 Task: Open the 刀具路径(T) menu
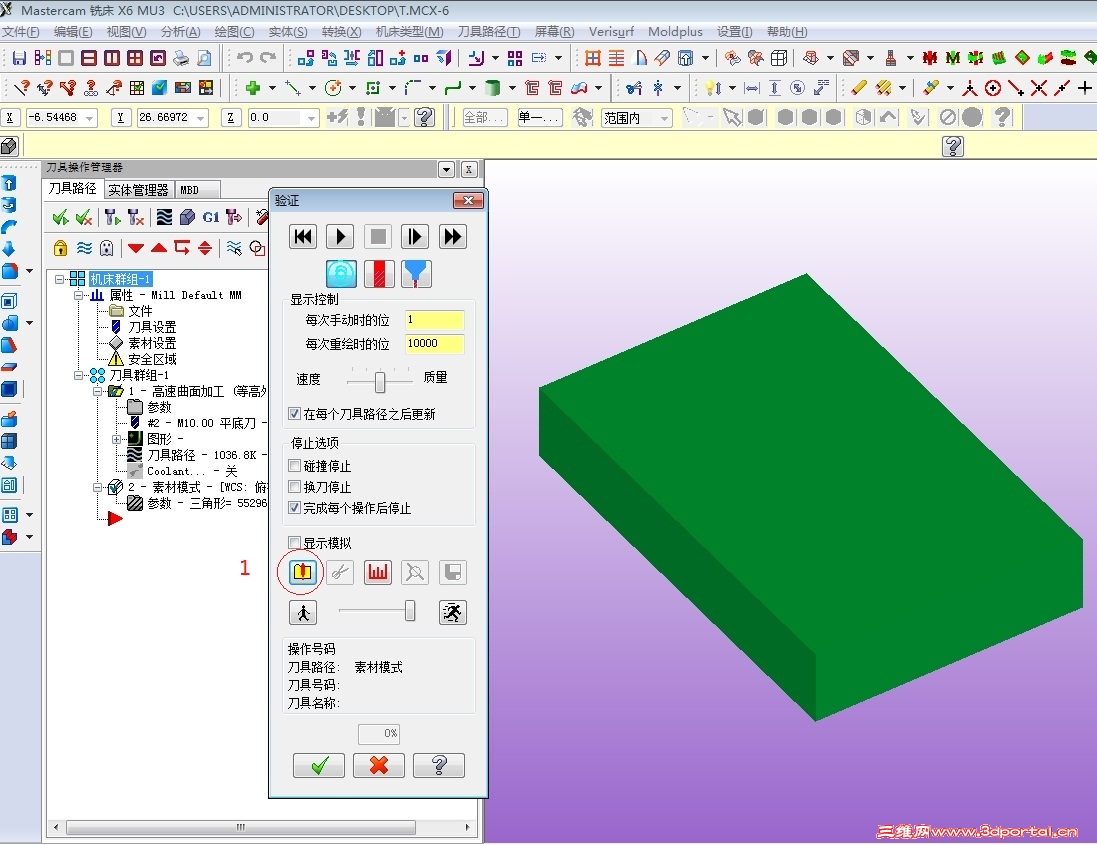(488, 31)
